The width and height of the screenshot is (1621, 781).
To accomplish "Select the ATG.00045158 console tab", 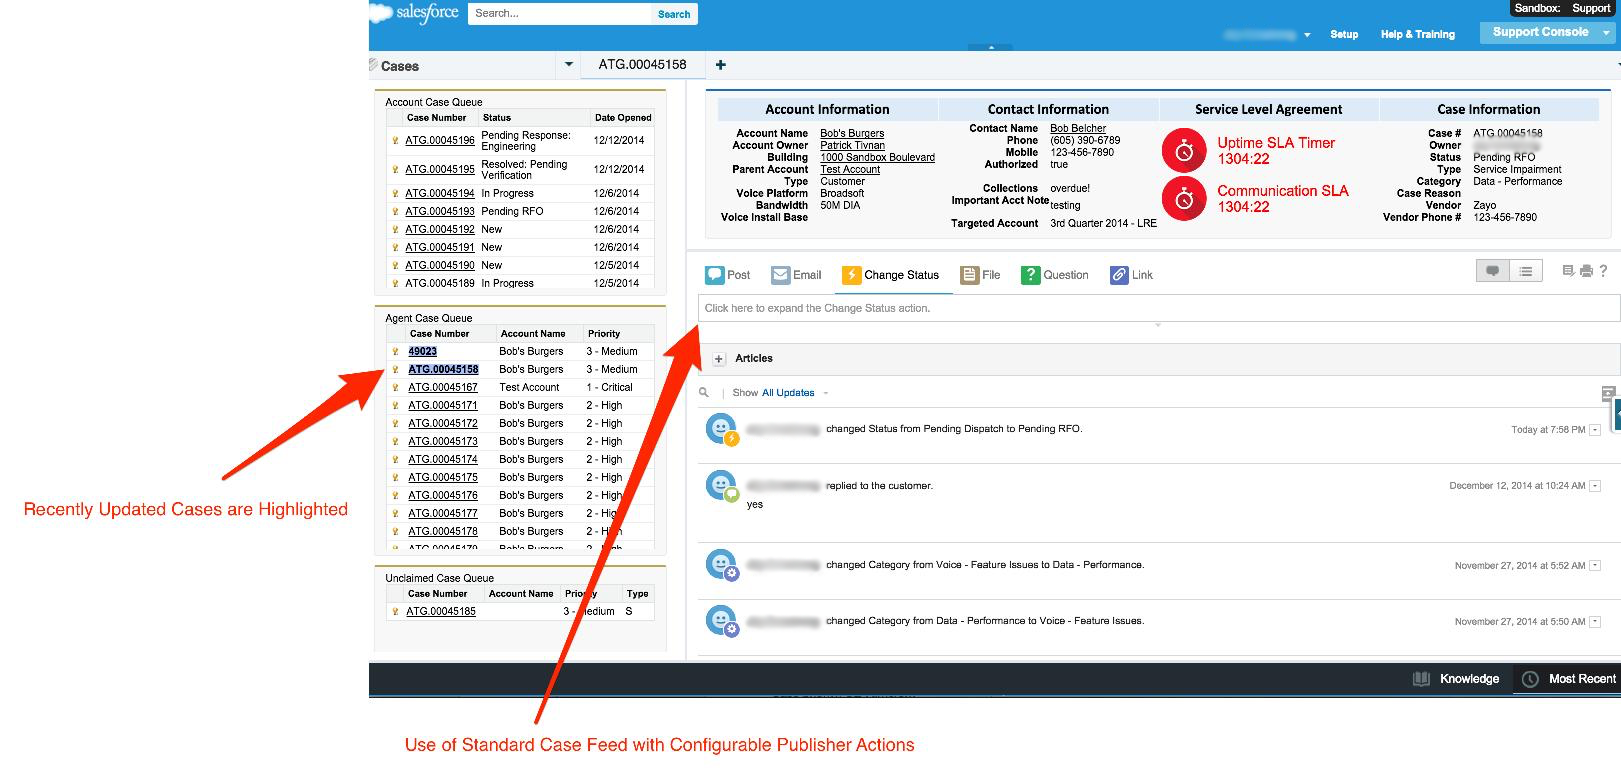I will tap(643, 65).
